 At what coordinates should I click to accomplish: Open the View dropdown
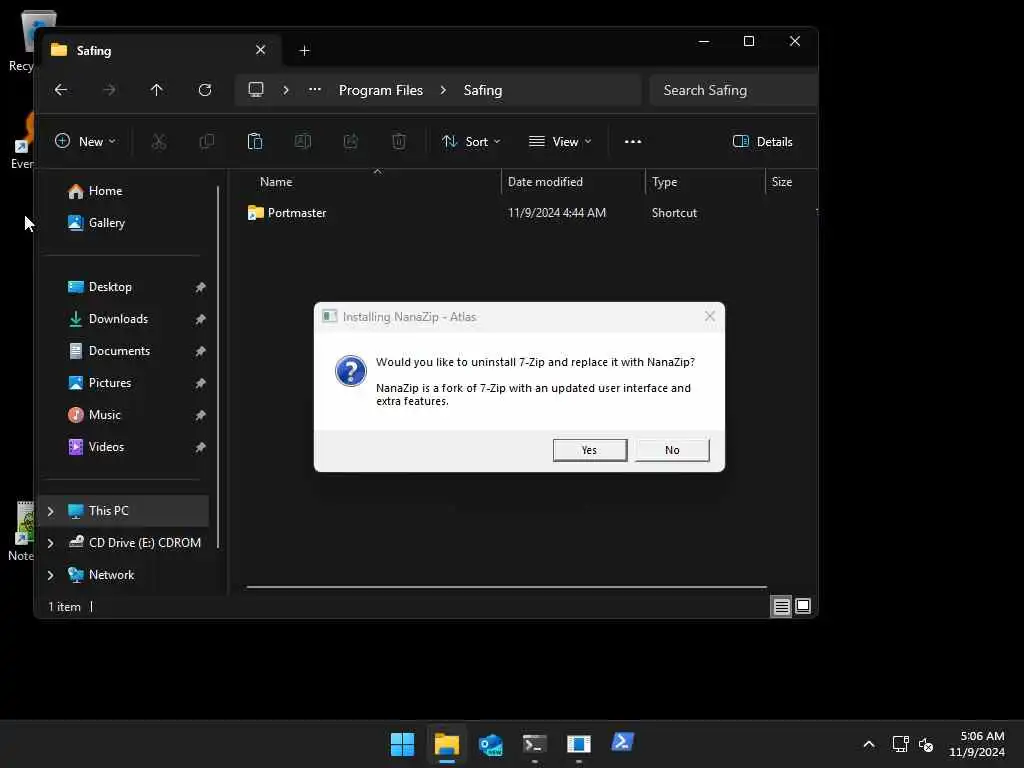560,142
